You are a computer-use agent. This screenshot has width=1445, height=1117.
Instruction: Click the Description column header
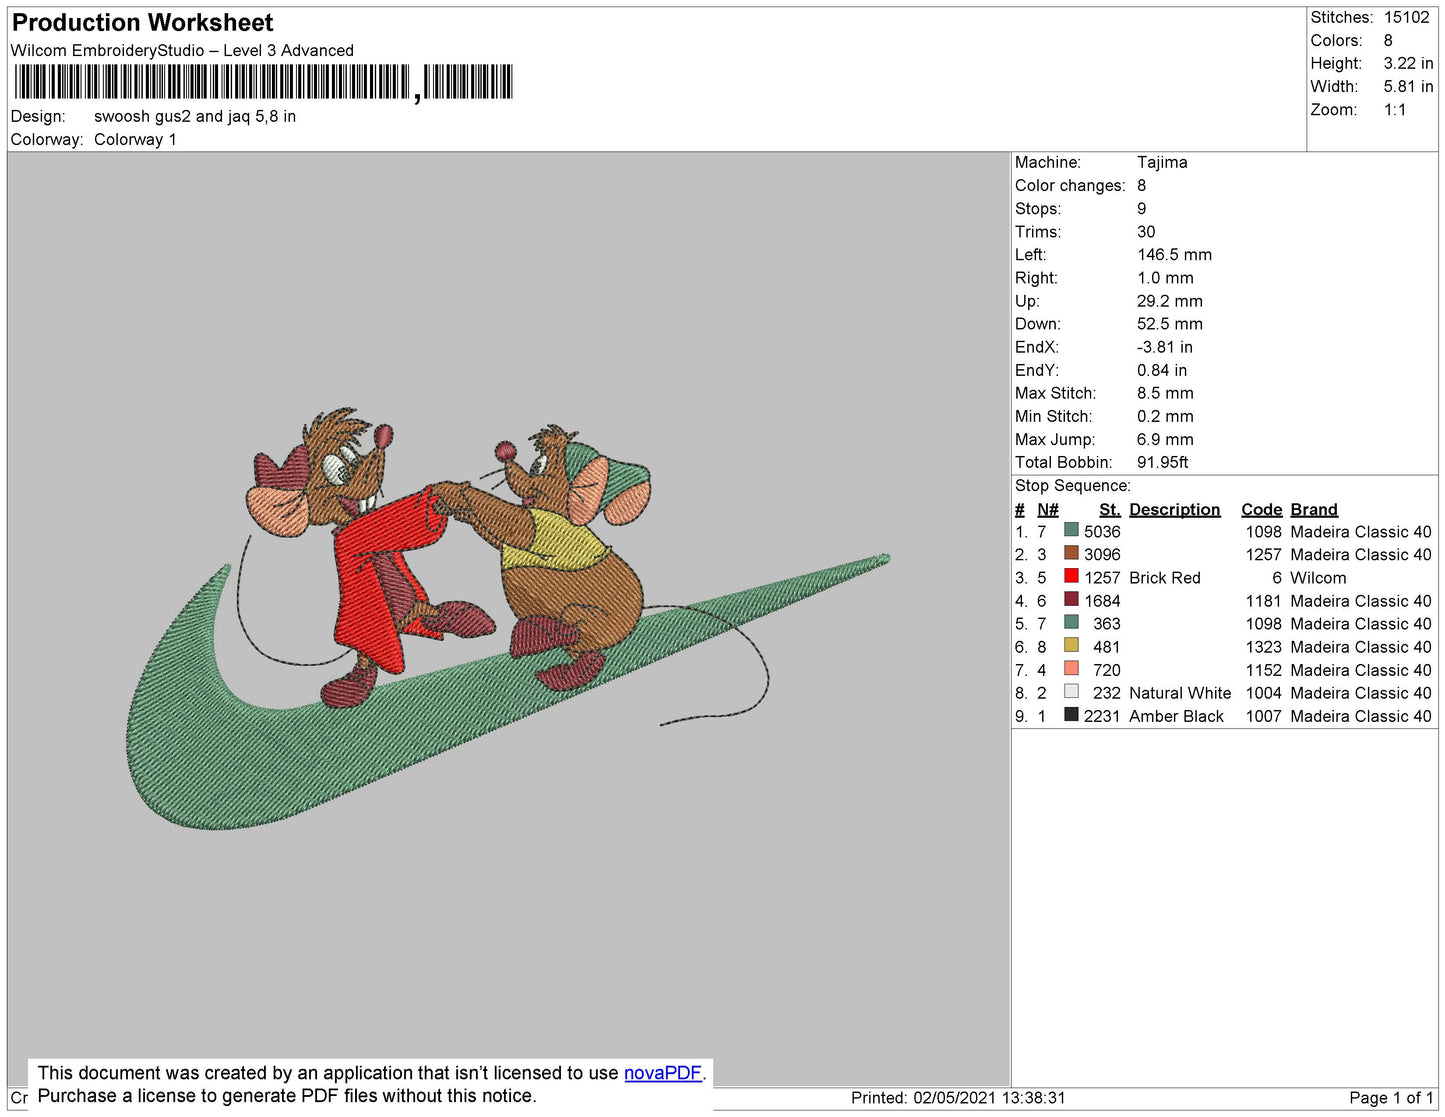[x=1174, y=509]
